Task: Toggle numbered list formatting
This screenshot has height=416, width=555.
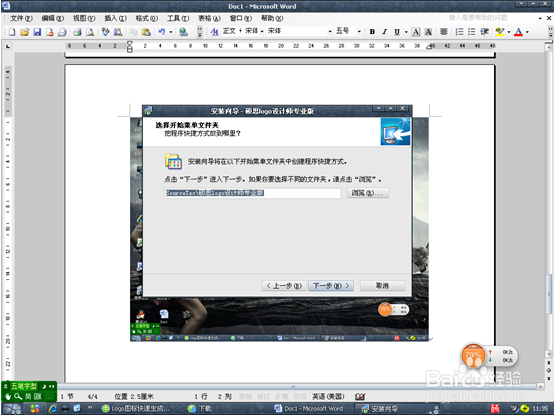Action: click(x=459, y=32)
